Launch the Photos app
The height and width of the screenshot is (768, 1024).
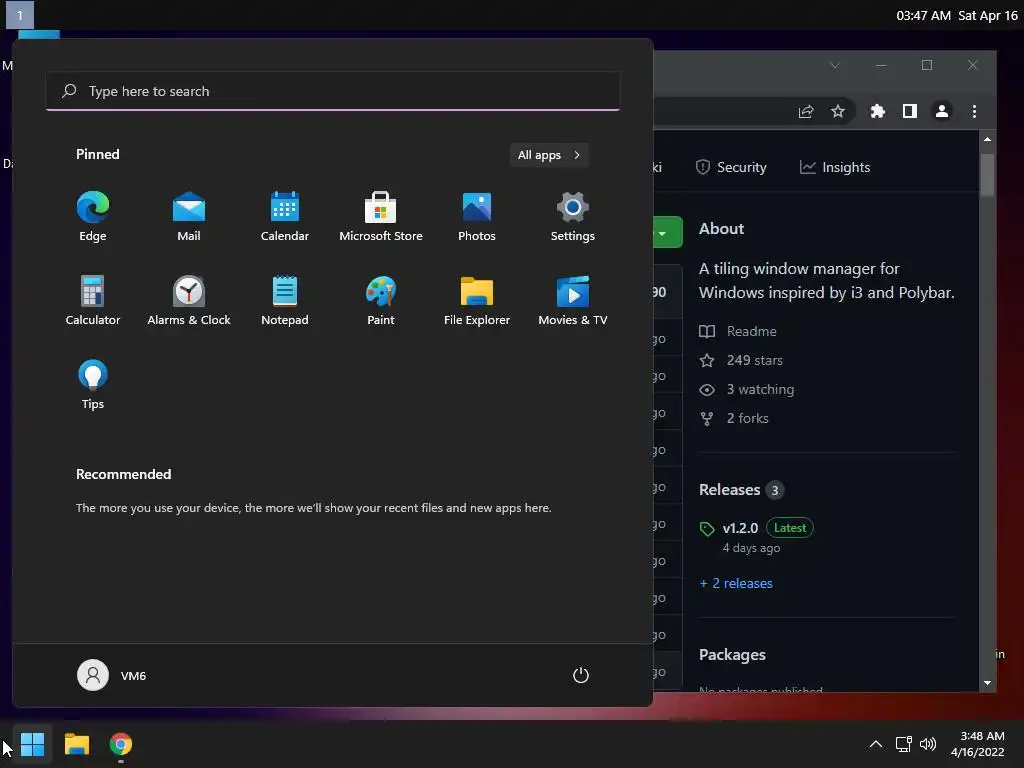pos(477,217)
